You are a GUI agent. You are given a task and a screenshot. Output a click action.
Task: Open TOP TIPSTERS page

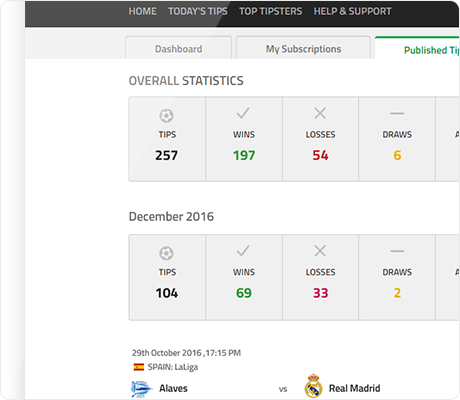click(x=270, y=11)
